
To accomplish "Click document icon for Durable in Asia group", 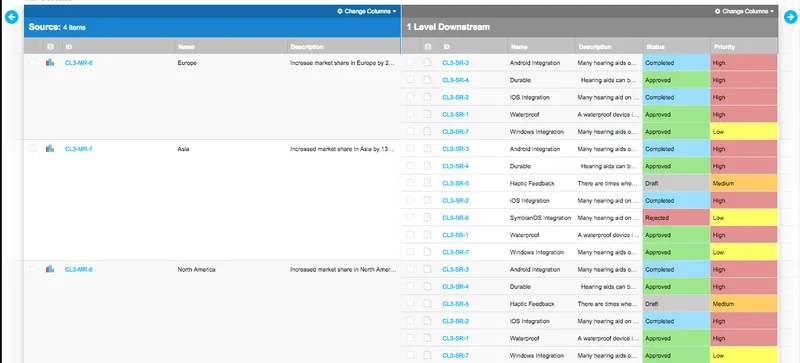I will (427, 166).
